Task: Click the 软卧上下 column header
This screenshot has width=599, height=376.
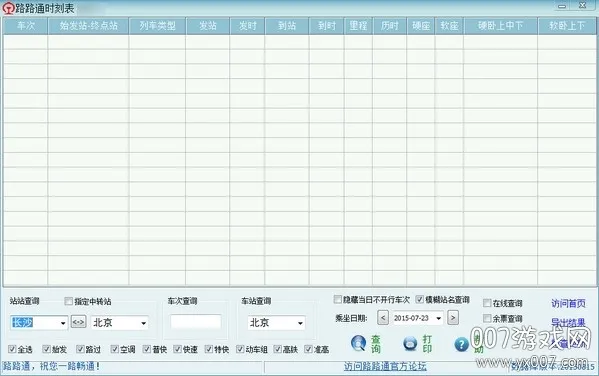Action: pyautogui.click(x=567, y=26)
